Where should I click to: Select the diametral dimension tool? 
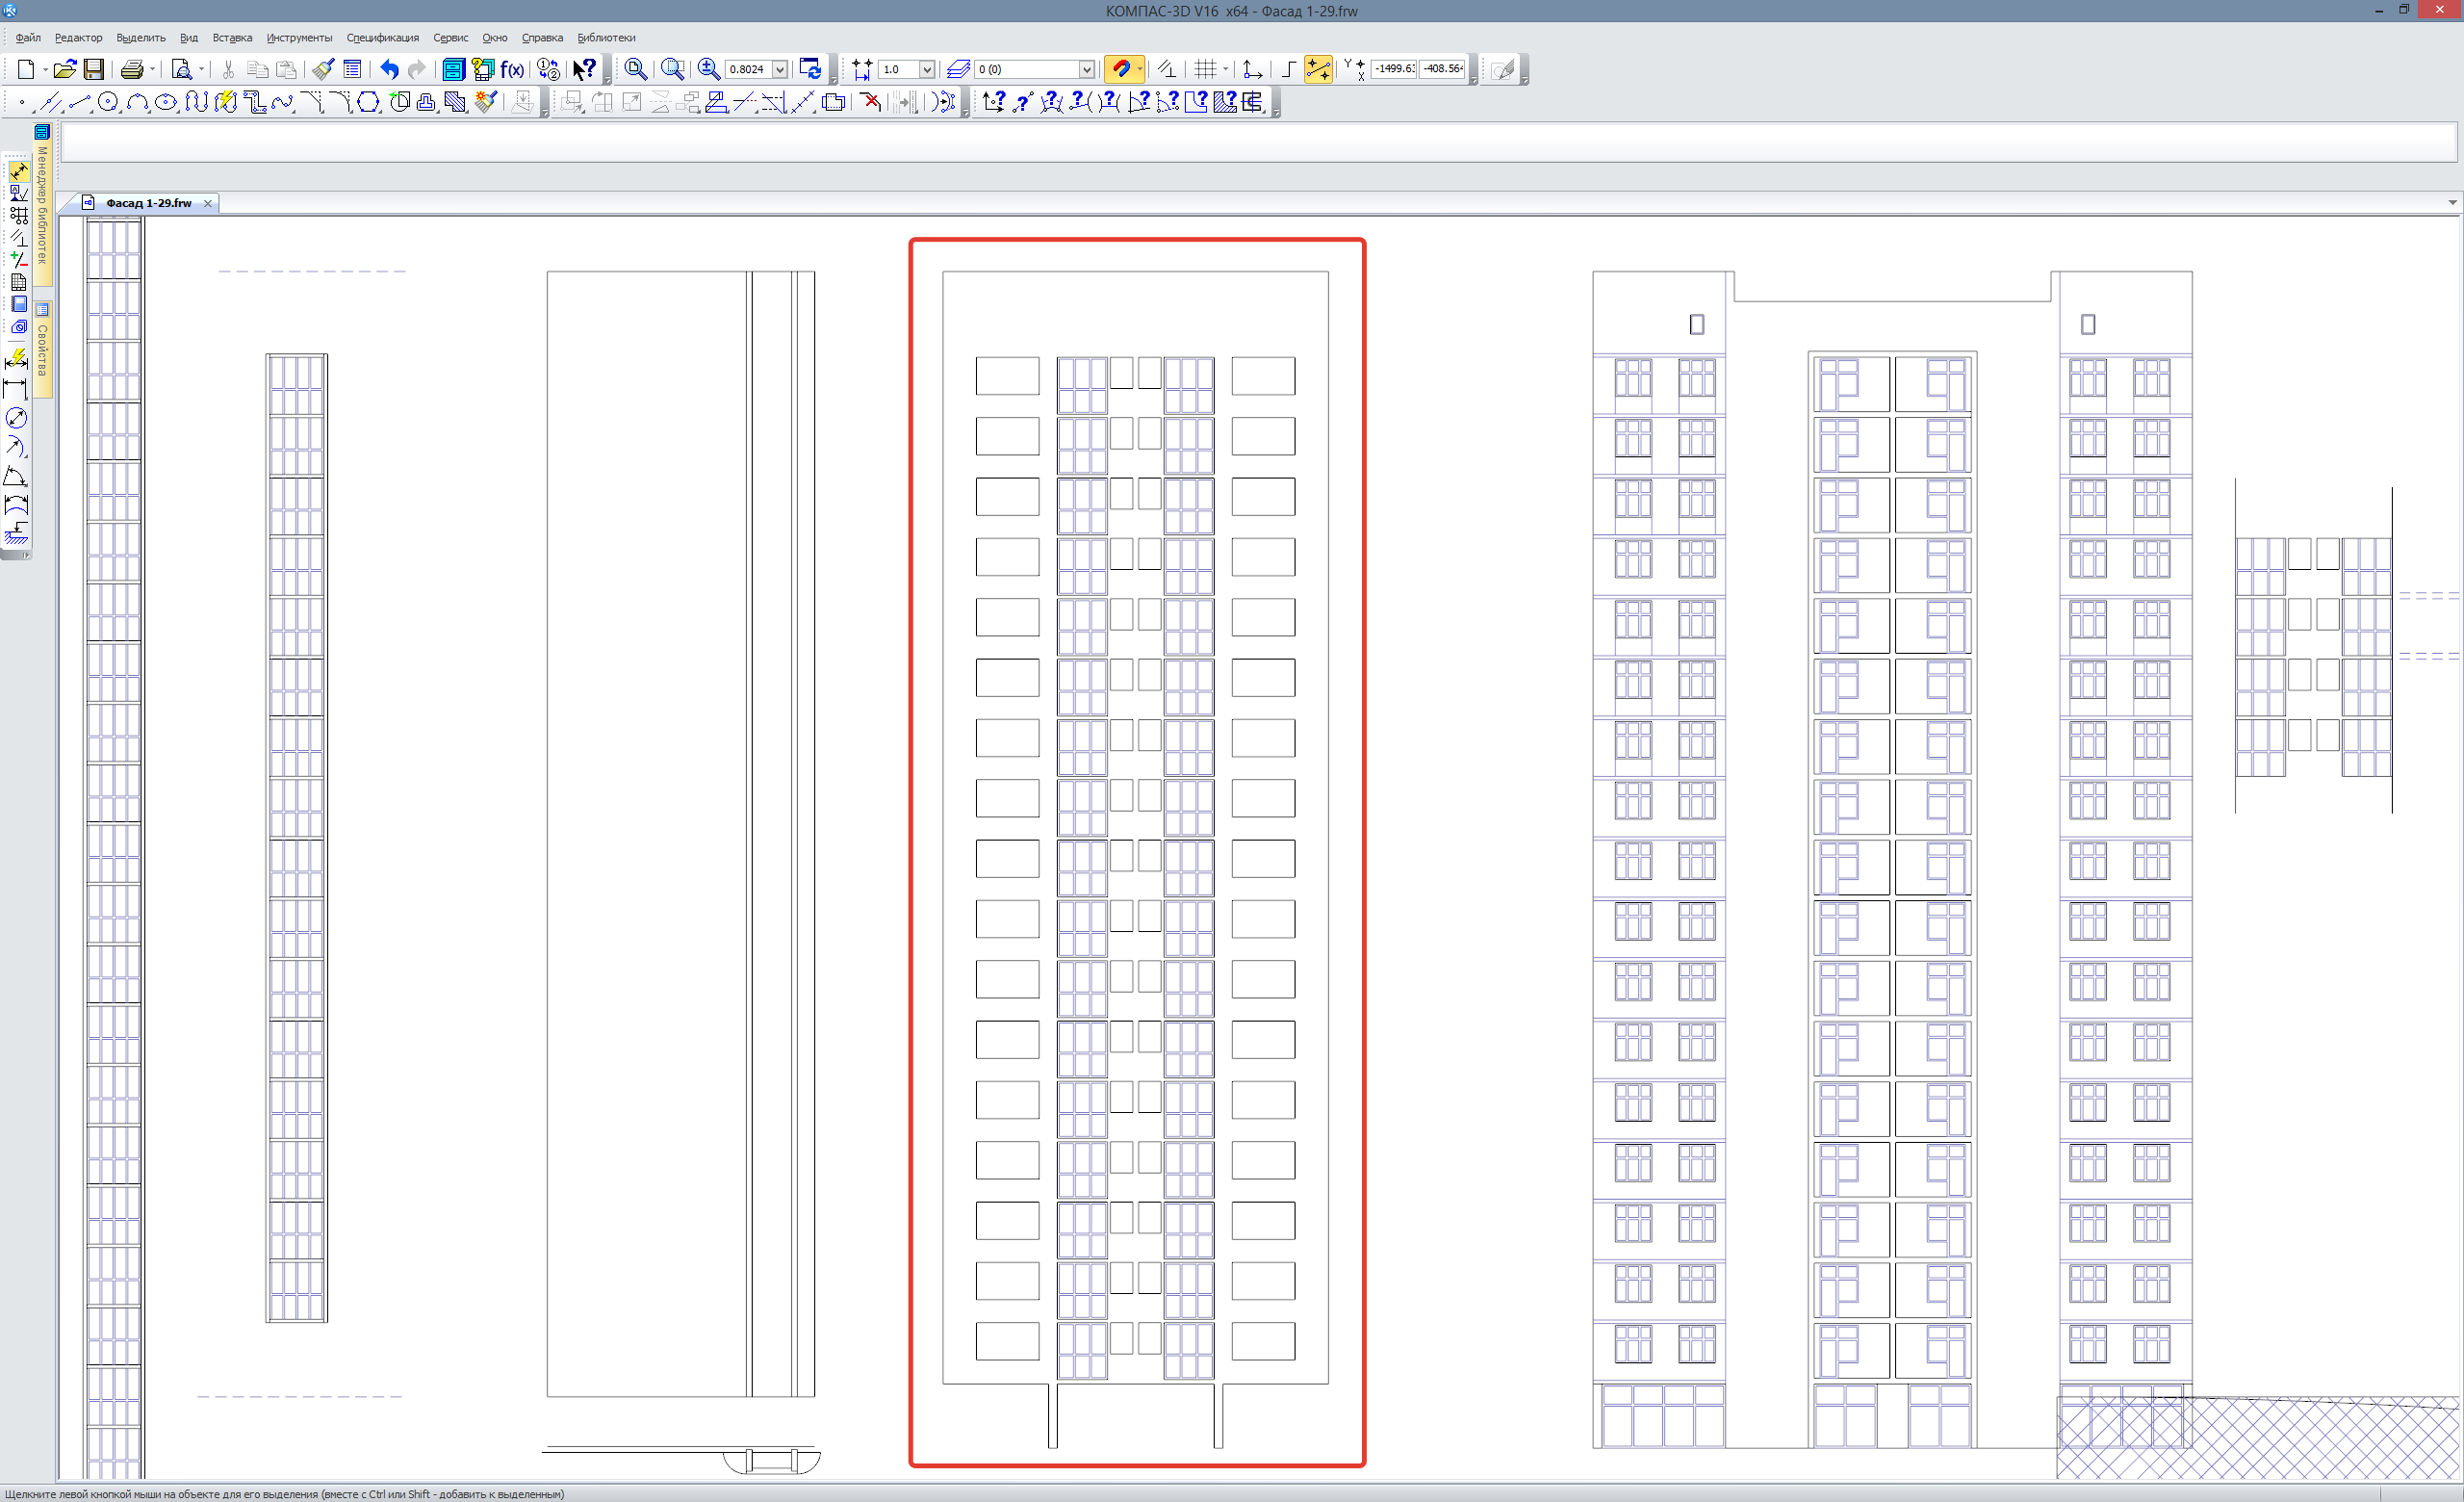(16, 418)
